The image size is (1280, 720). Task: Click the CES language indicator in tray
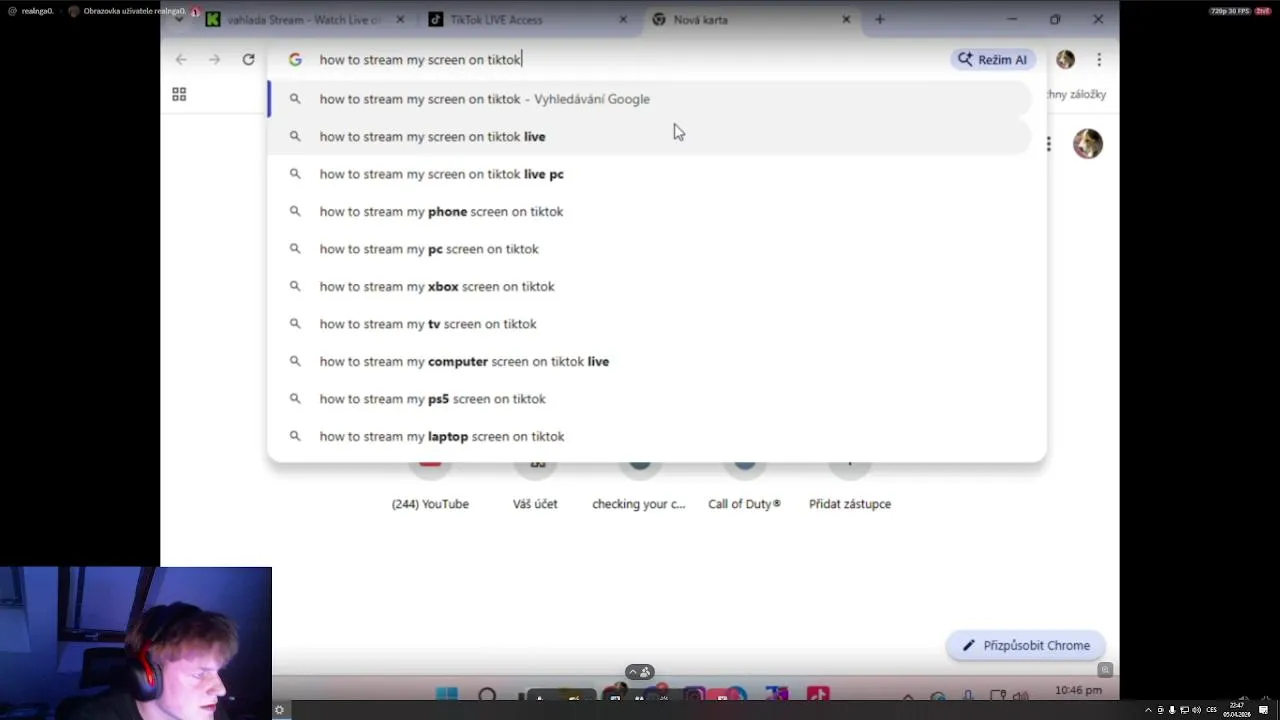1212,710
